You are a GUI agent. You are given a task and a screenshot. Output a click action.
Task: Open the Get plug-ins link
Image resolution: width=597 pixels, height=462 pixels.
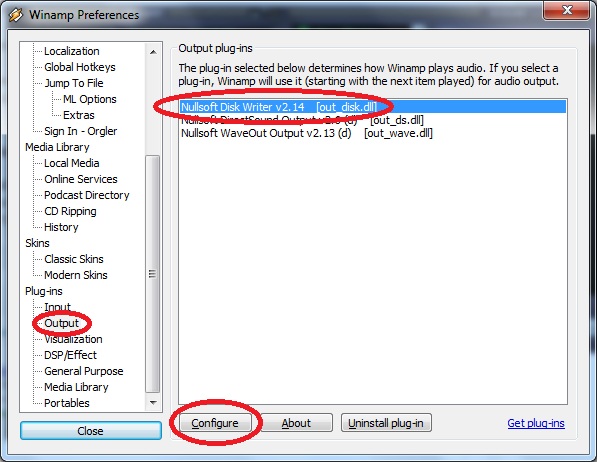536,423
